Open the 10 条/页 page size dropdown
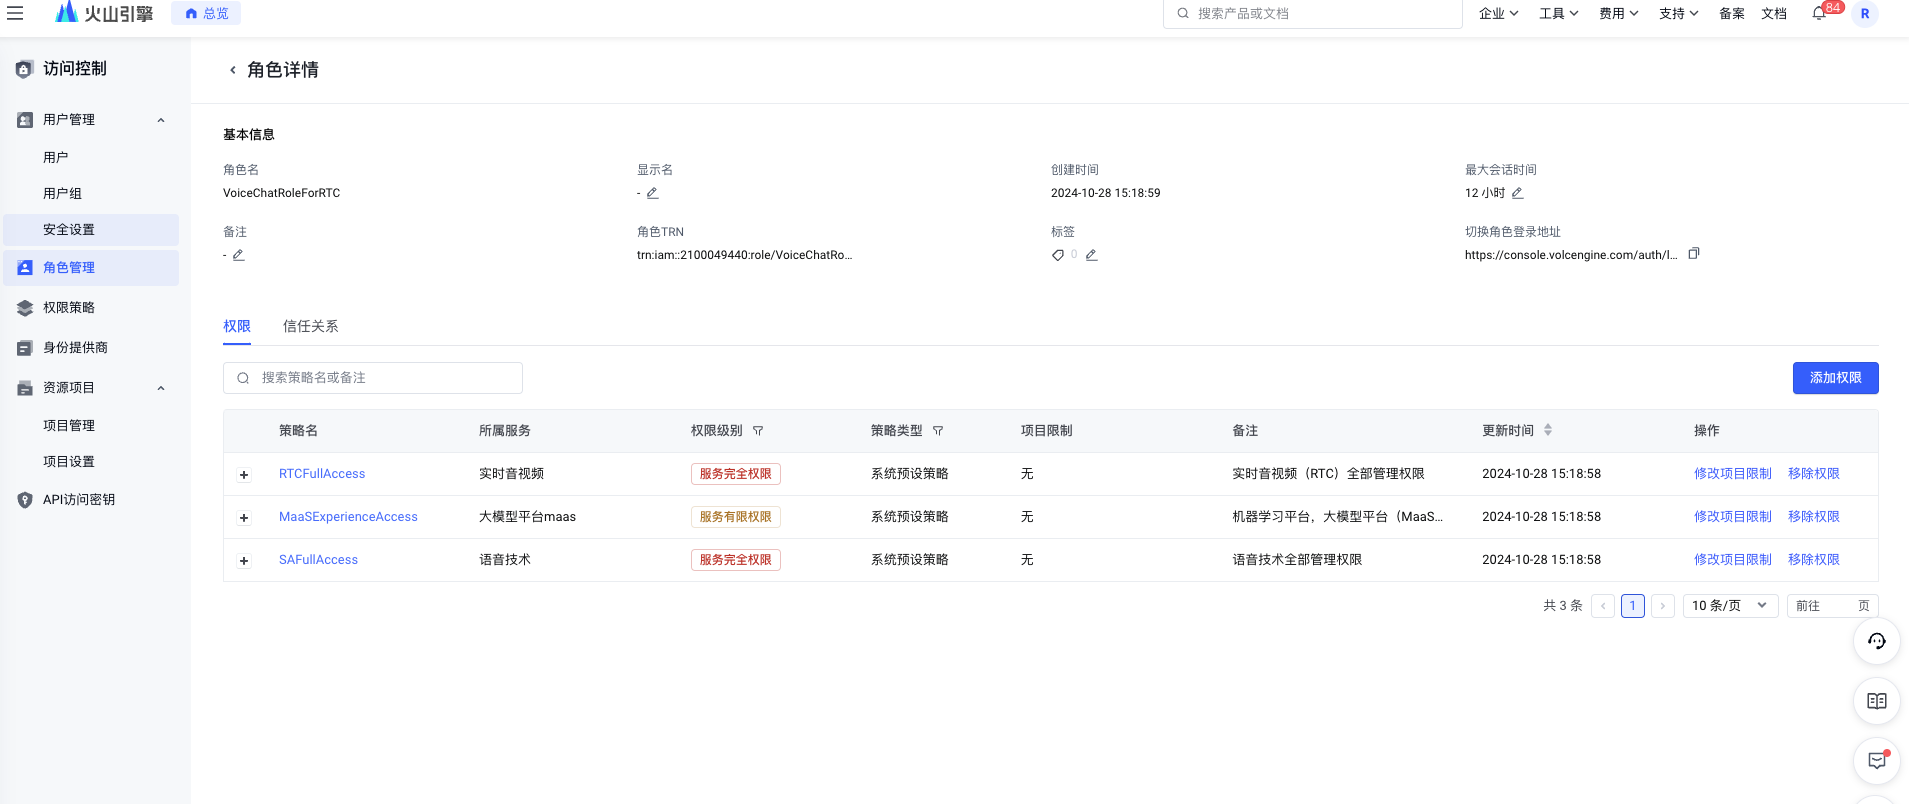The image size is (1909, 804). point(1731,606)
